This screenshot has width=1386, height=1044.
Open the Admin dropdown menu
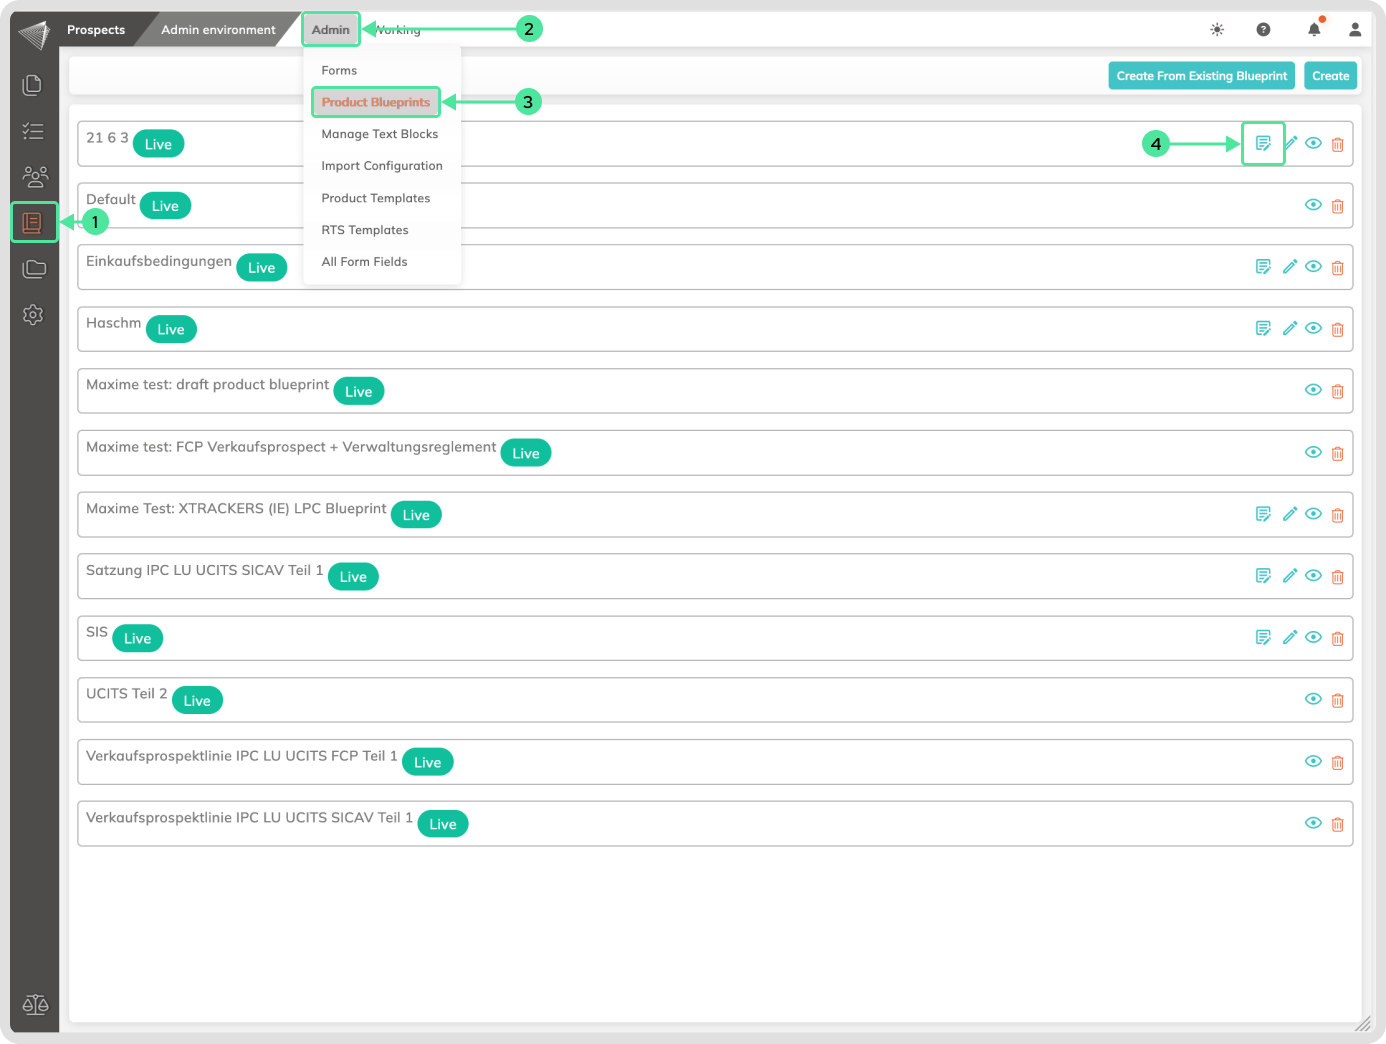(331, 29)
